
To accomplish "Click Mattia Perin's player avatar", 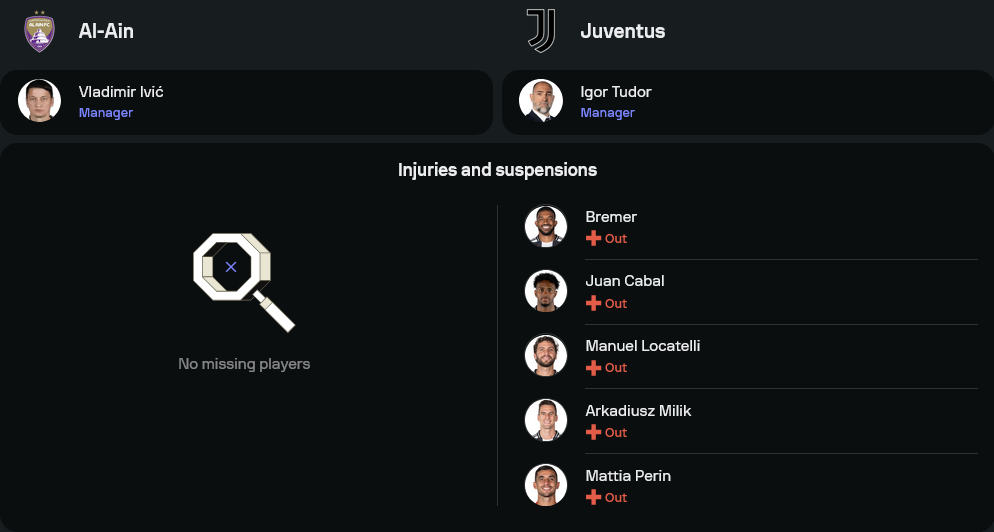I will click(546, 485).
